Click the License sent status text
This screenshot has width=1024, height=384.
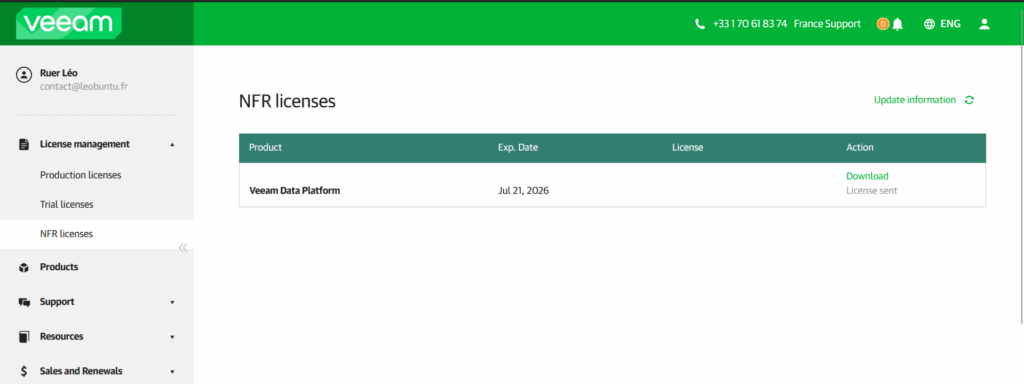coord(871,191)
